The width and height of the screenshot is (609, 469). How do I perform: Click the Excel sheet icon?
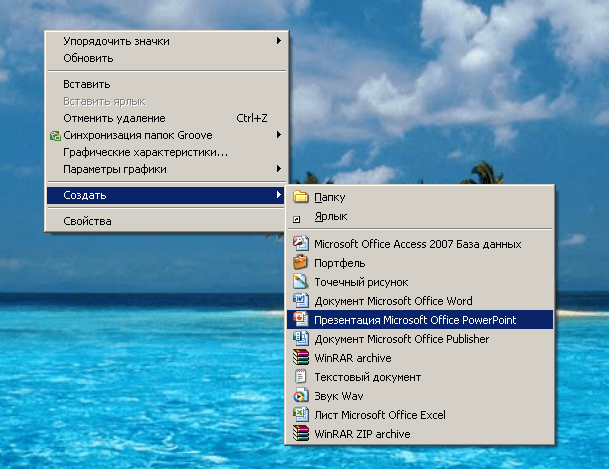[300, 415]
